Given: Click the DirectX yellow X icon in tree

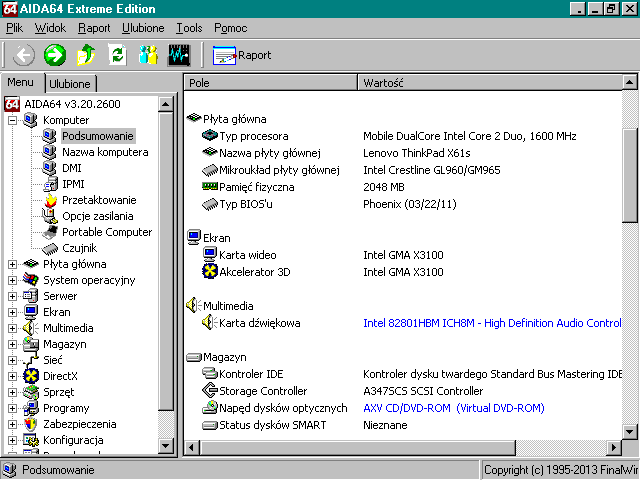Looking at the screenshot, I should tap(31, 376).
